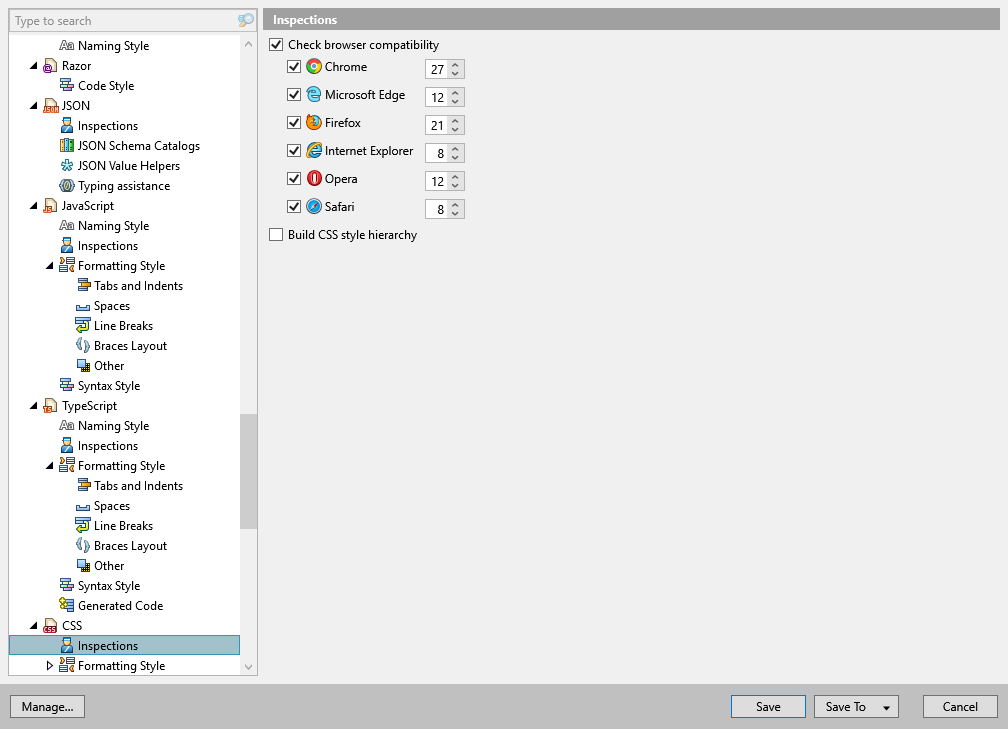Open JavaScript Line Breaks page

click(x=123, y=326)
